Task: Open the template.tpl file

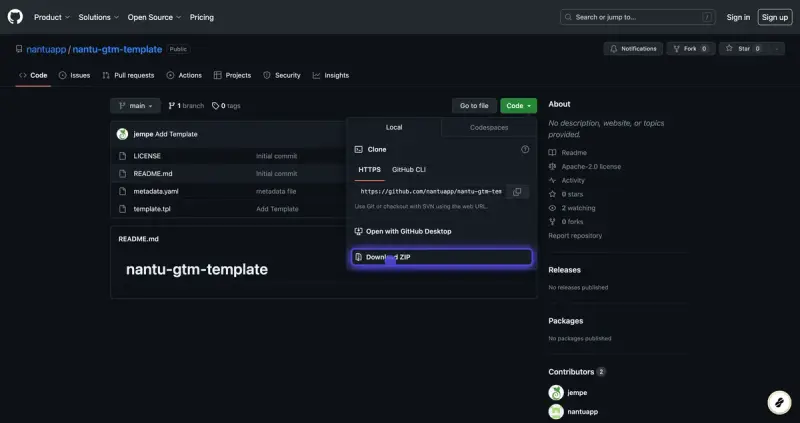Action: pyautogui.click(x=152, y=209)
